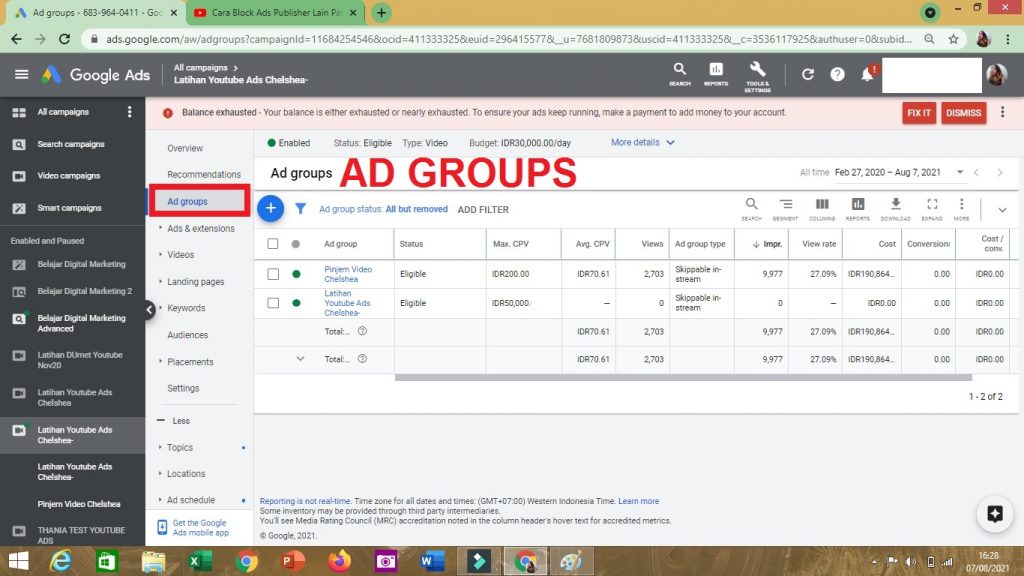Expand the table to full screen
Image resolution: width=1024 pixels, height=576 pixels.
click(931, 208)
